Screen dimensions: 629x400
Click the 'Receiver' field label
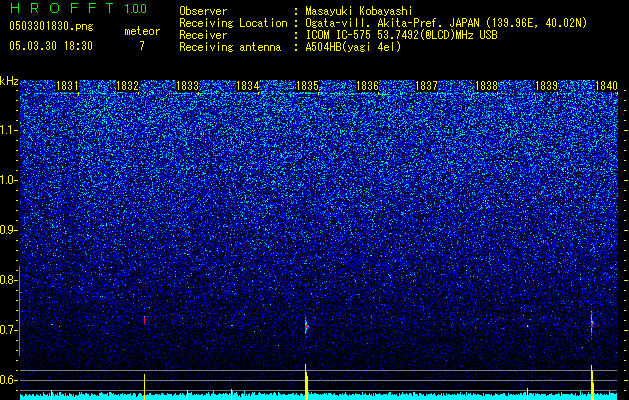pos(203,35)
